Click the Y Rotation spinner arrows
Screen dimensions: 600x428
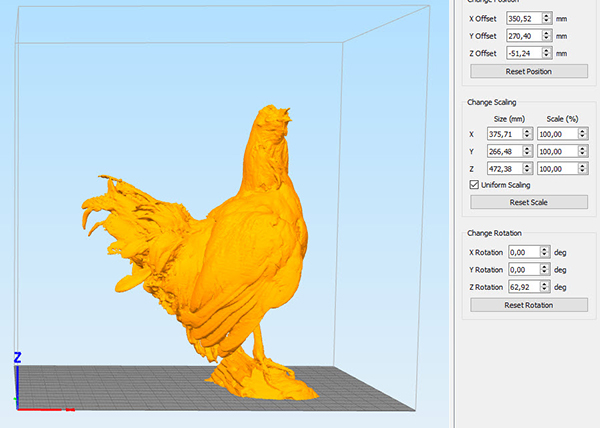(x=546, y=270)
